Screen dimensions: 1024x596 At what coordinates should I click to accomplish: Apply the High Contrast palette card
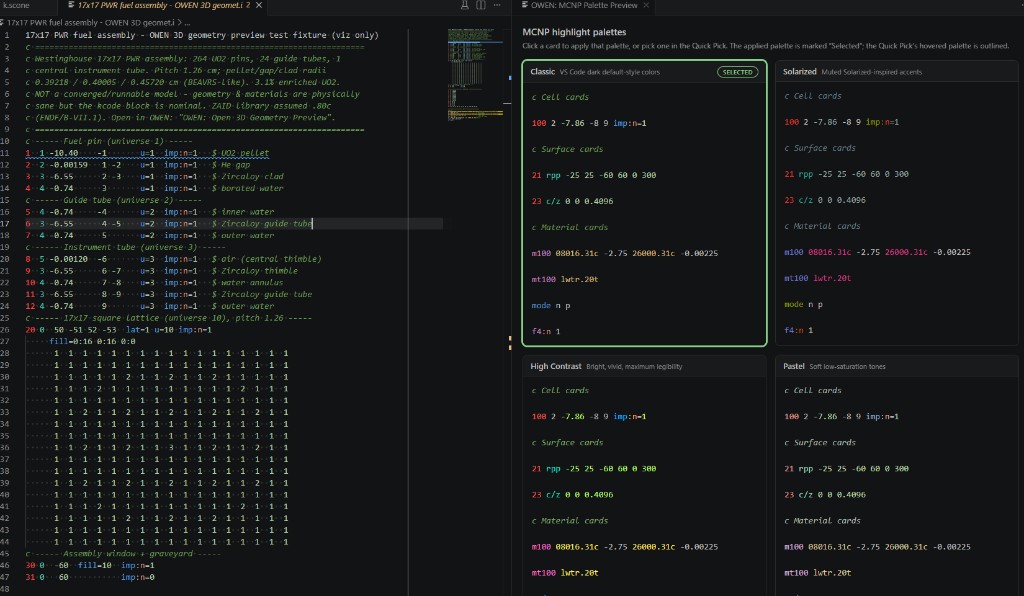[x=644, y=475]
